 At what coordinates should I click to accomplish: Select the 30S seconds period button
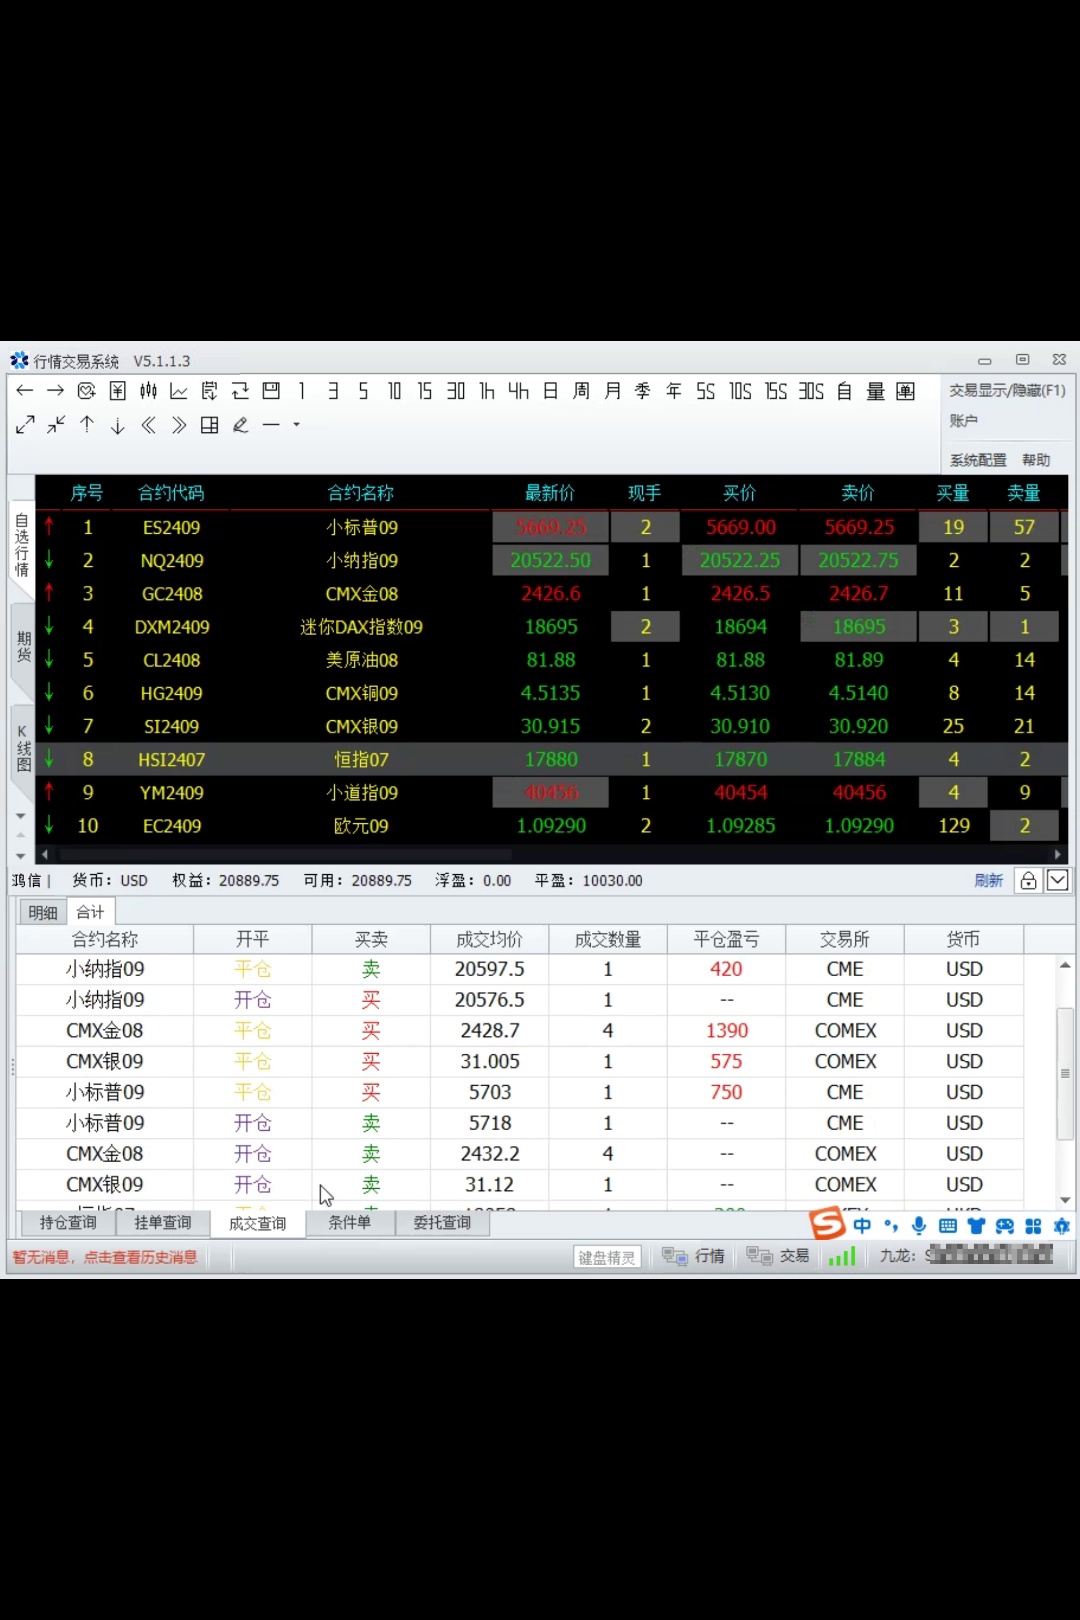811,391
